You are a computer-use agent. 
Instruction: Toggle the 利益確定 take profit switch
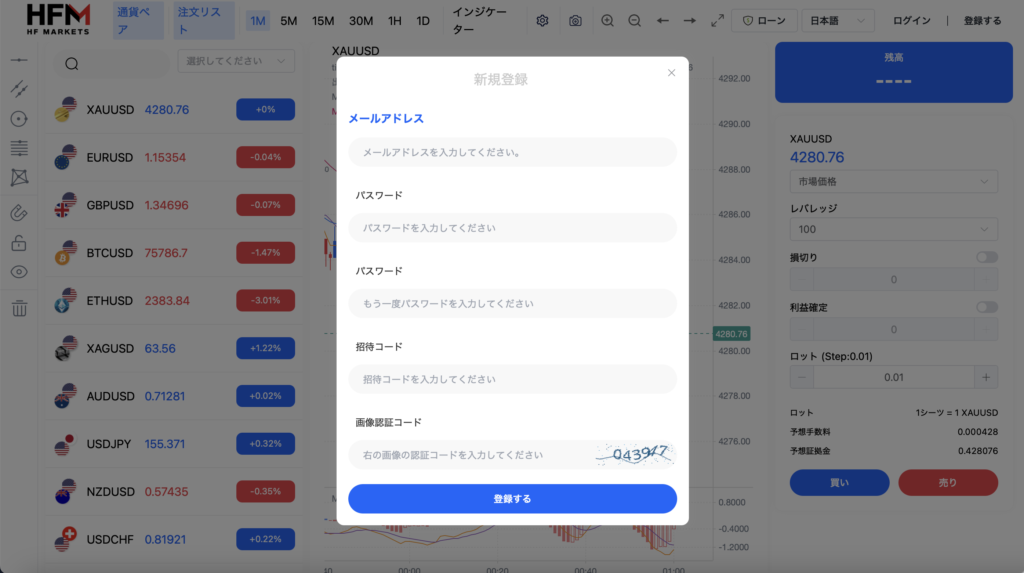tap(987, 307)
